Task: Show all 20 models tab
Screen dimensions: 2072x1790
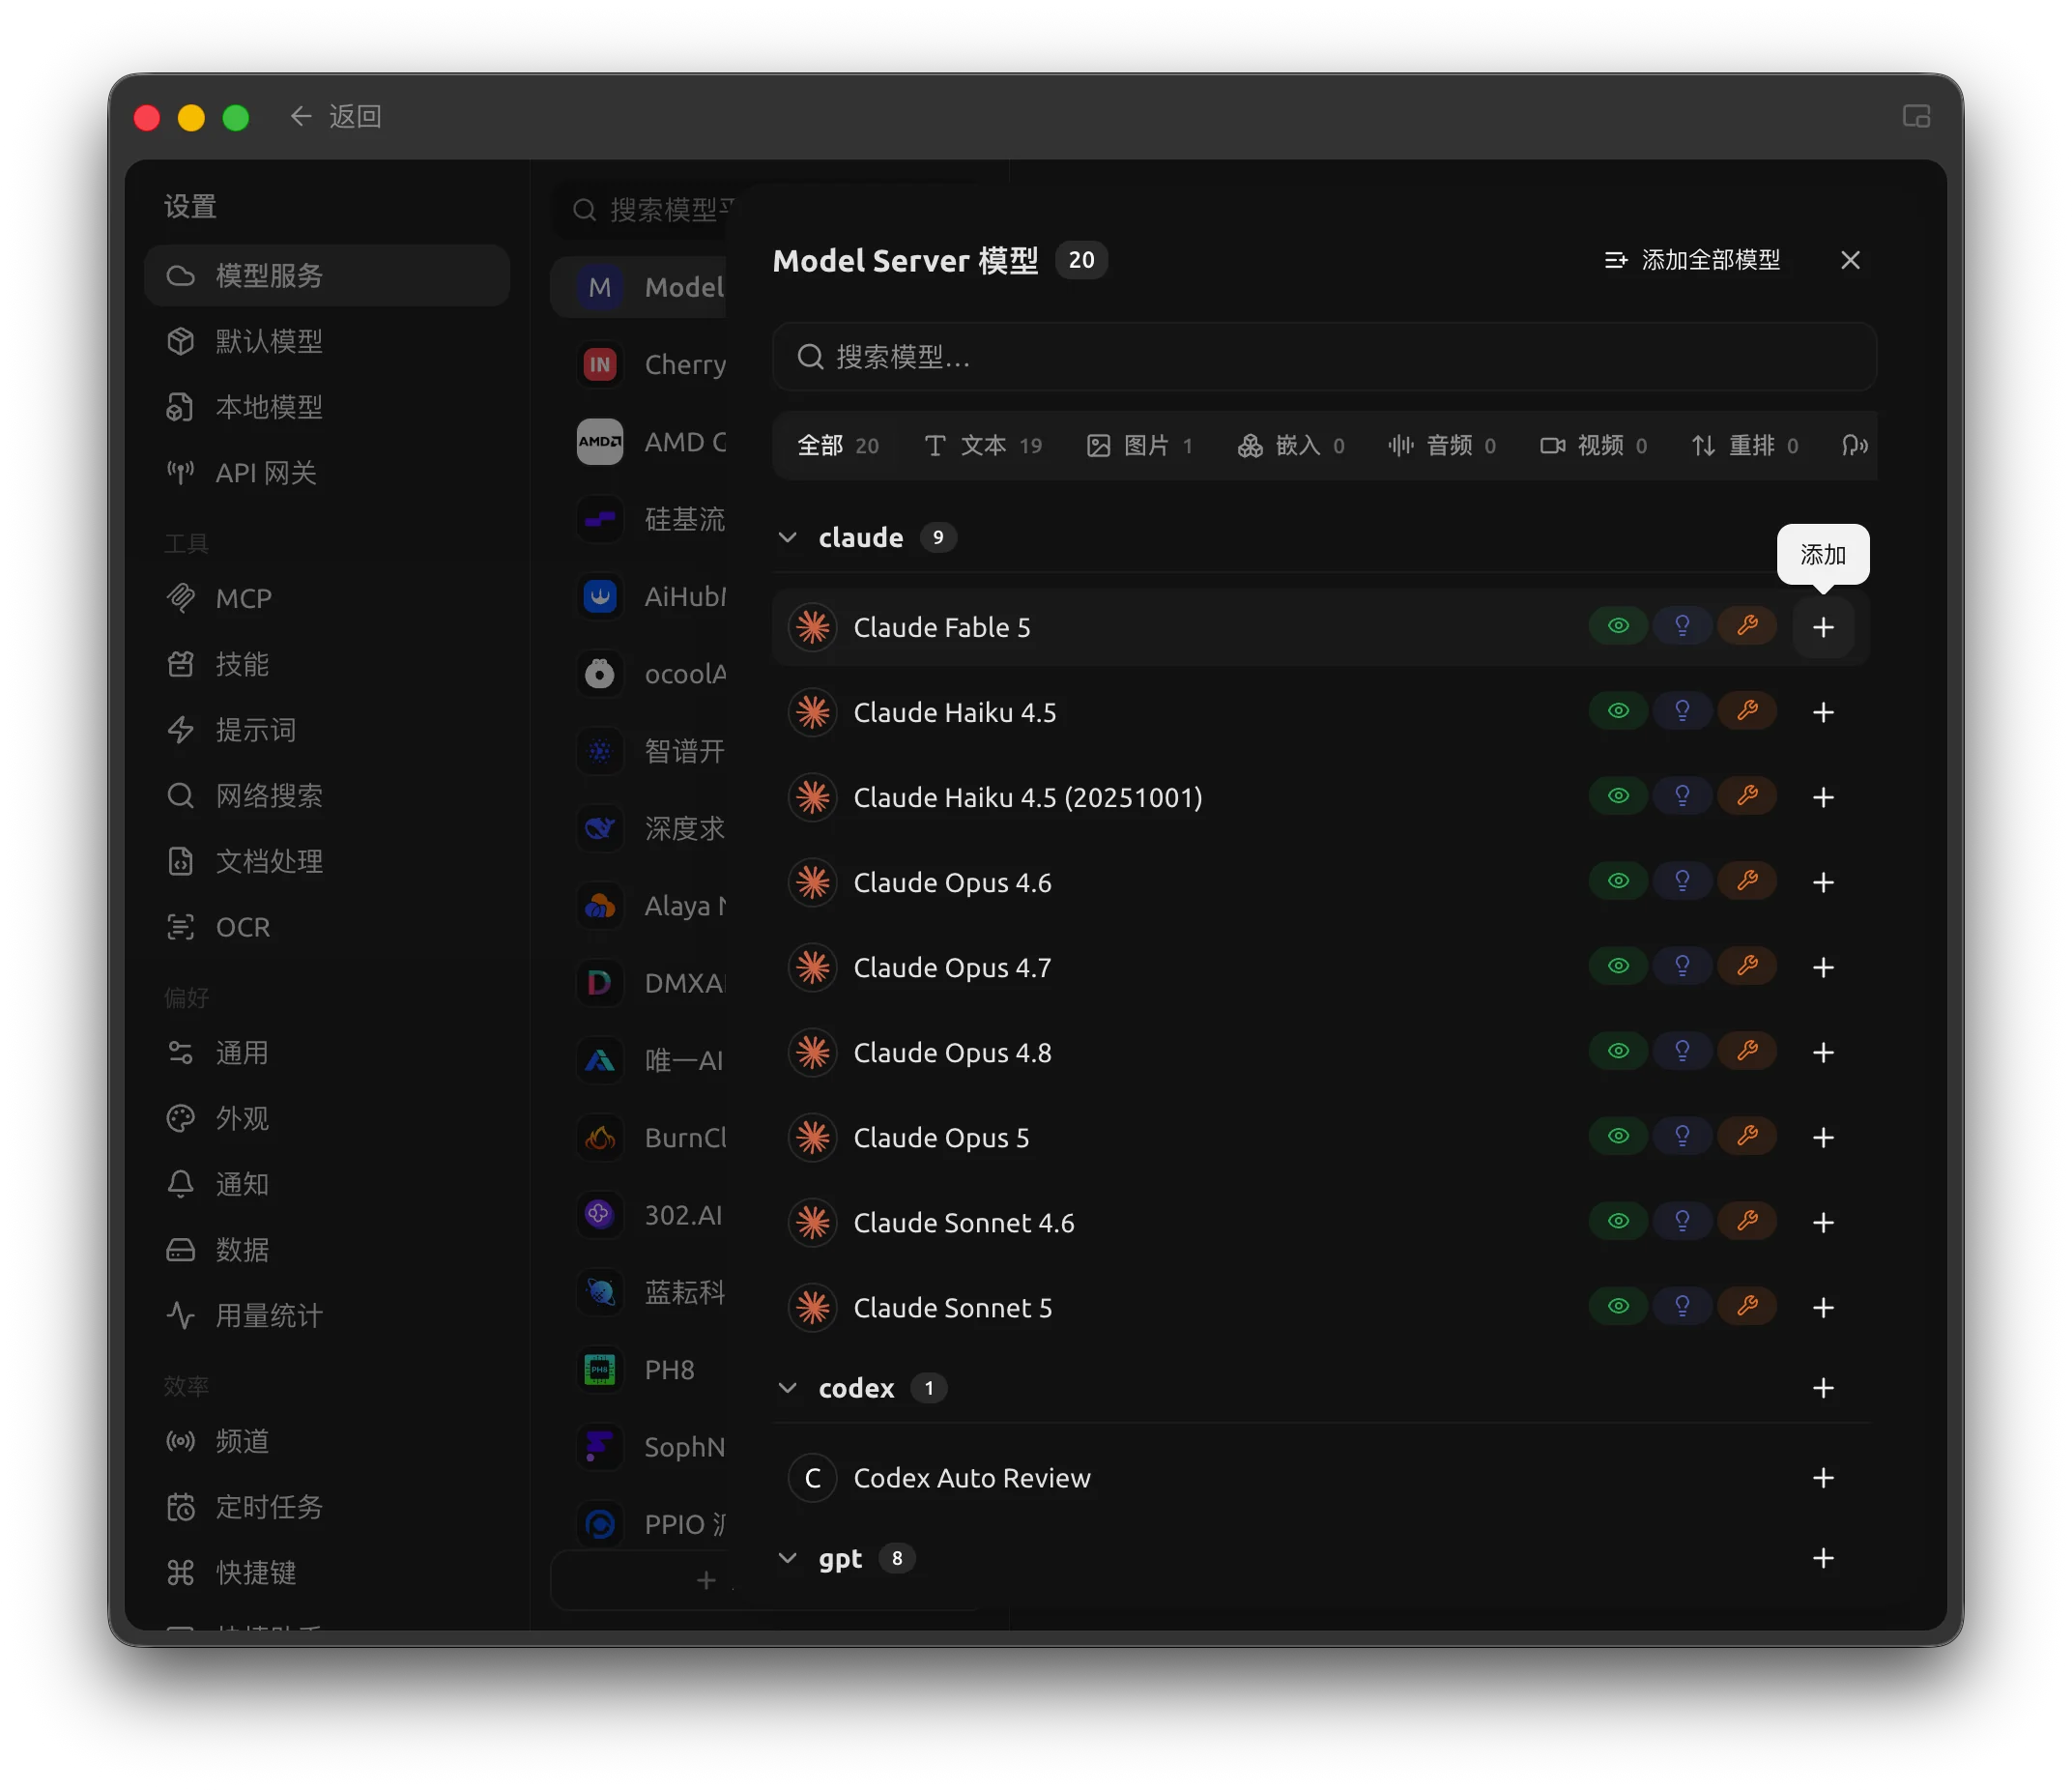Action: [x=838, y=446]
